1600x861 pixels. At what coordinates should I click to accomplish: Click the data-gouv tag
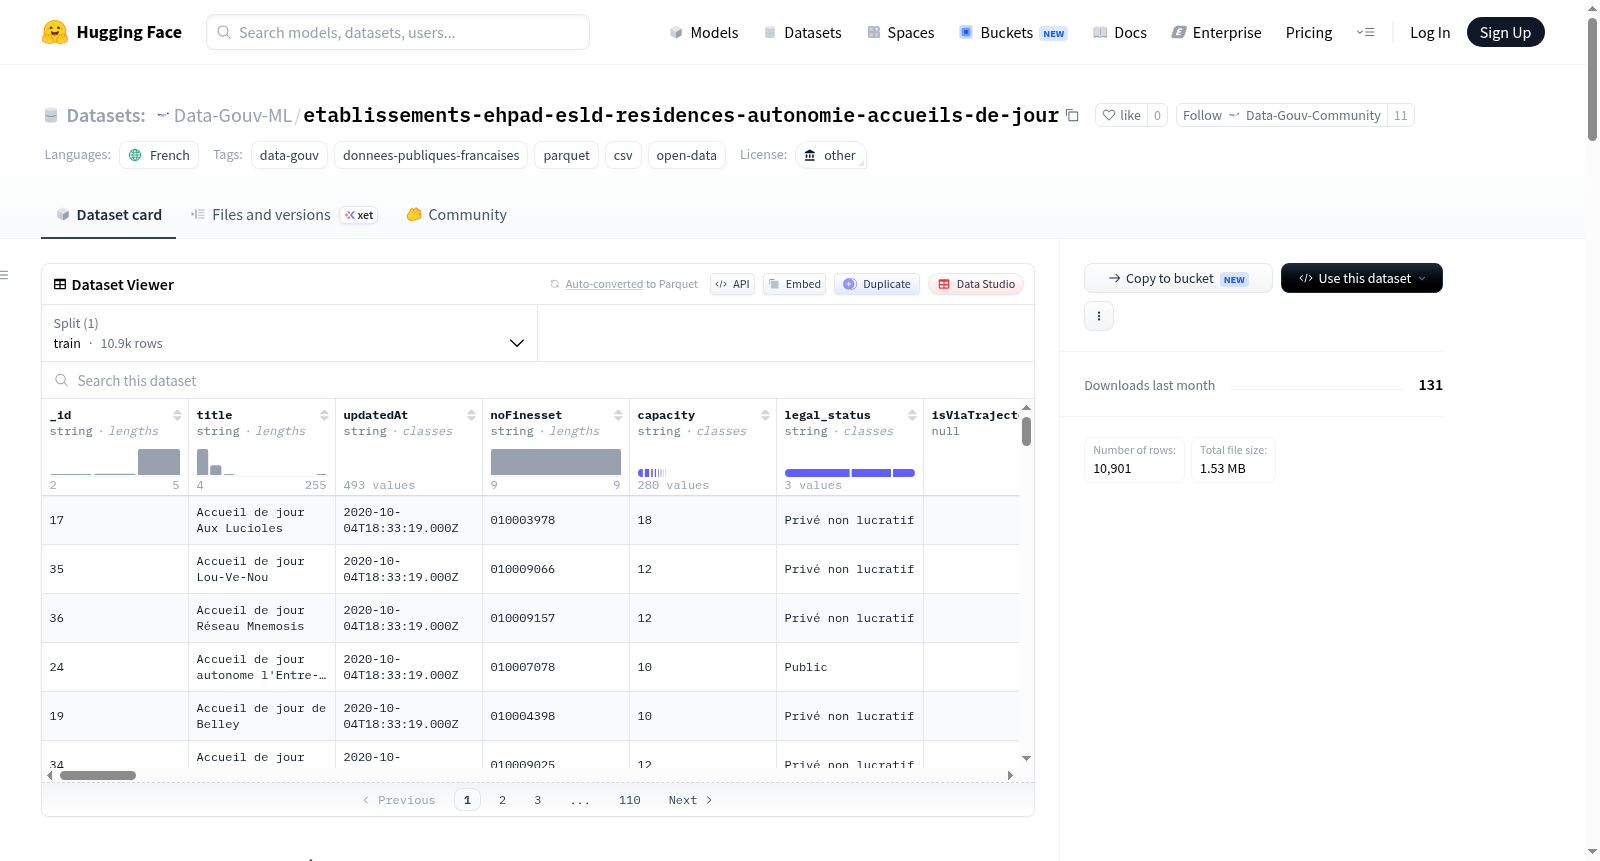[x=289, y=155]
